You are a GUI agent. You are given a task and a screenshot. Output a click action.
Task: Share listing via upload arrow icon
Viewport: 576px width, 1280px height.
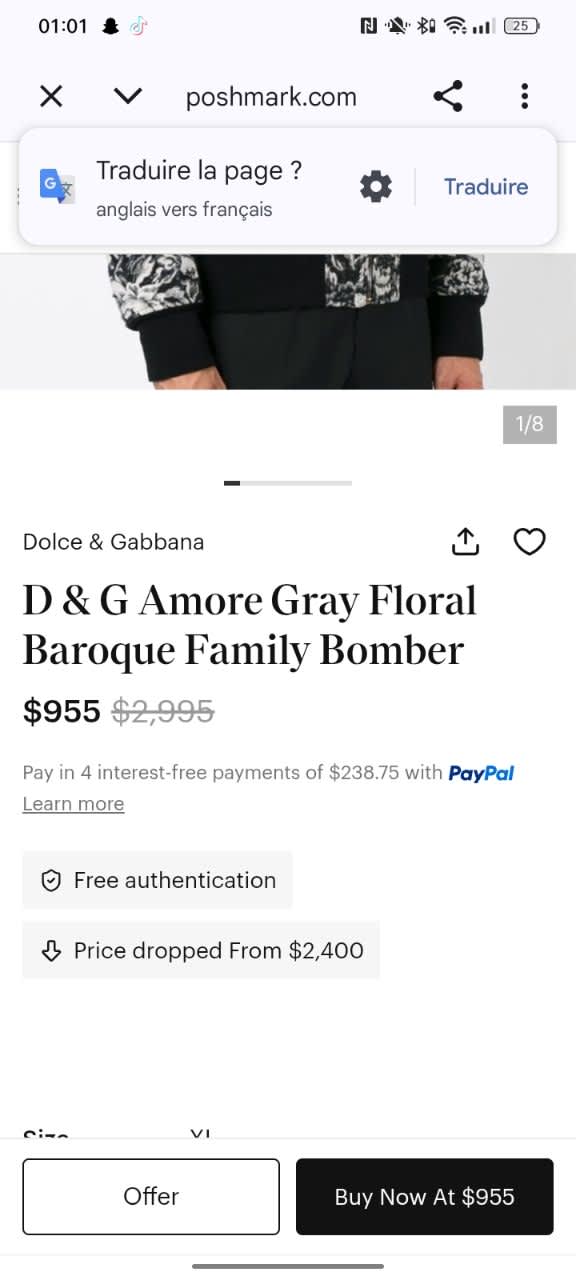point(466,542)
